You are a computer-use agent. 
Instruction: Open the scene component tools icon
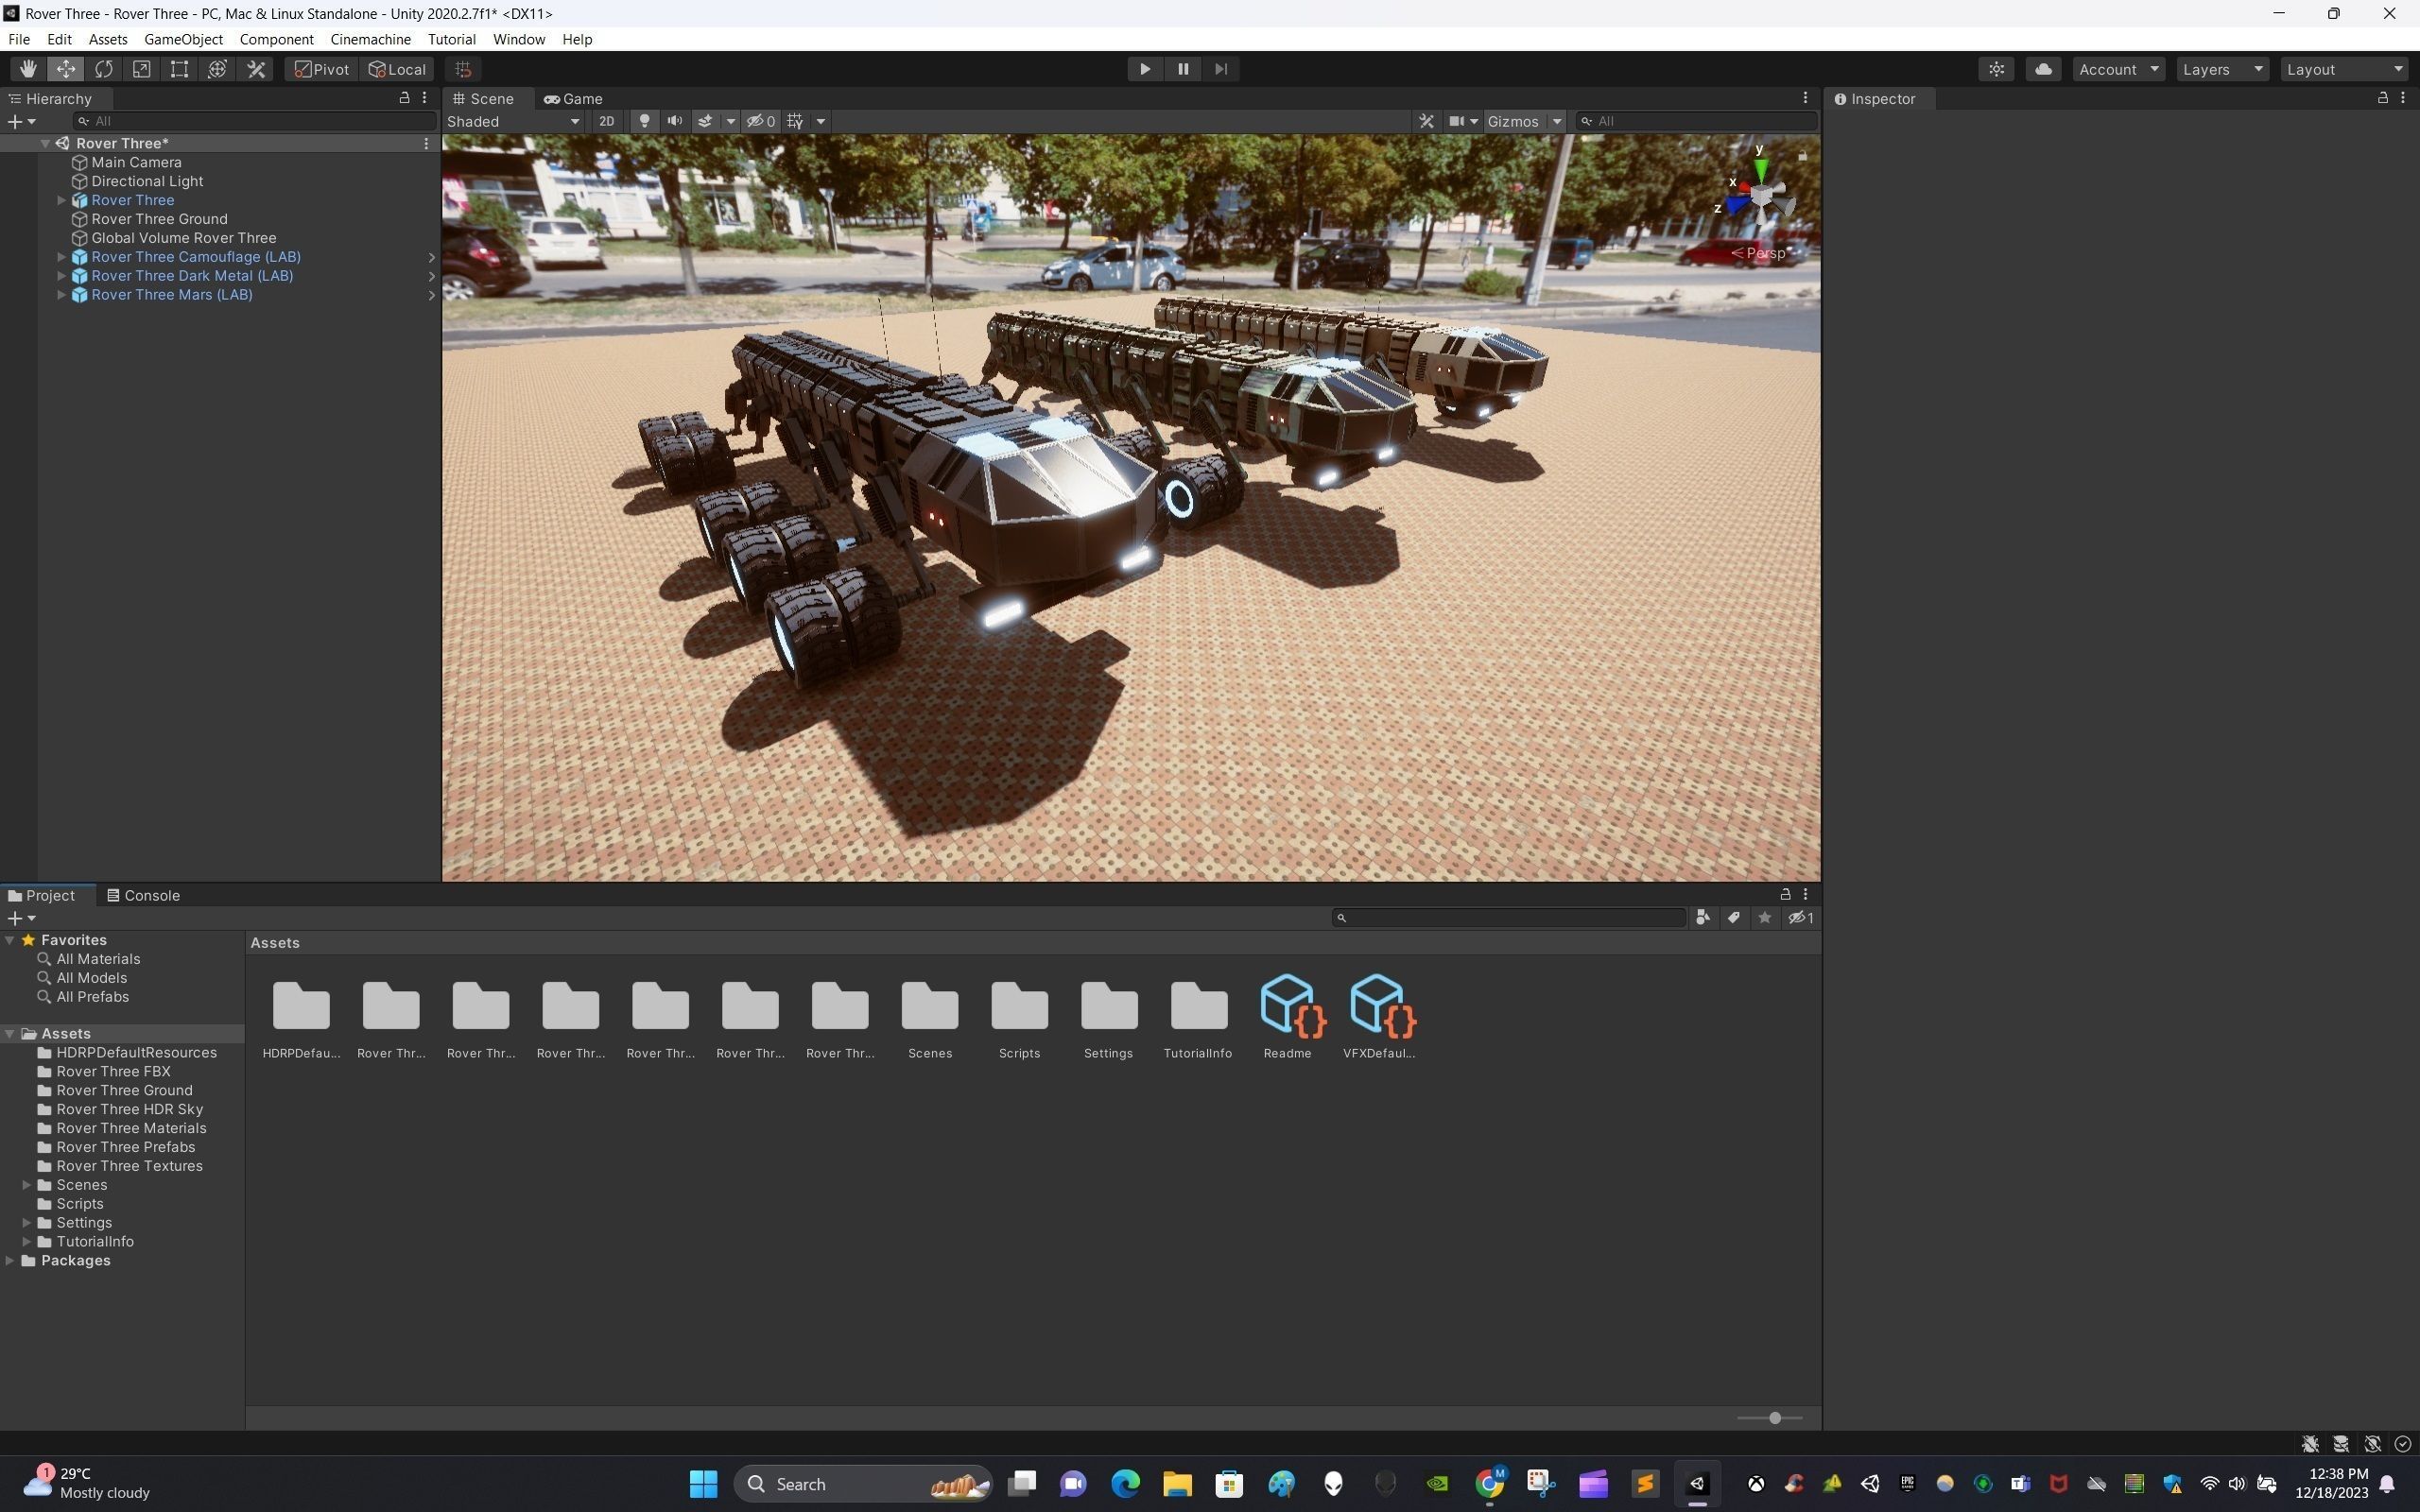click(x=1427, y=121)
